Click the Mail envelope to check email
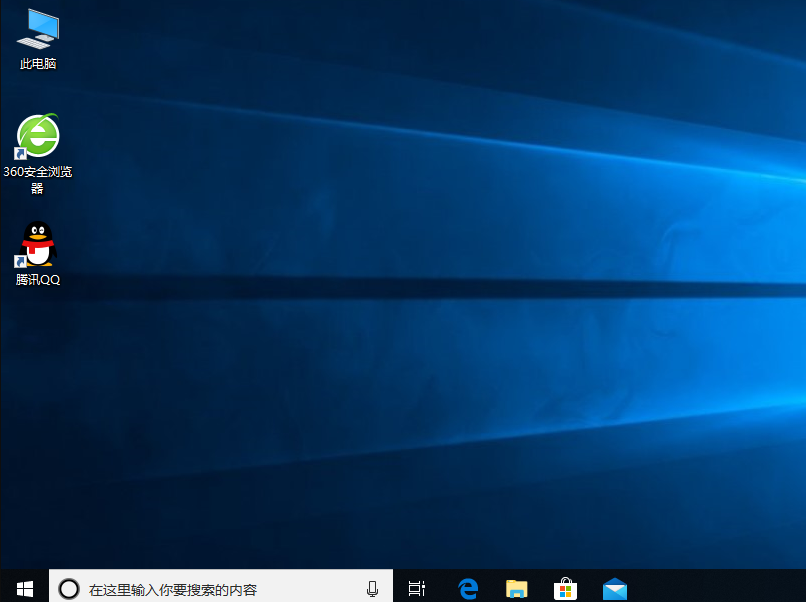This screenshot has height=602, width=806. click(615, 588)
